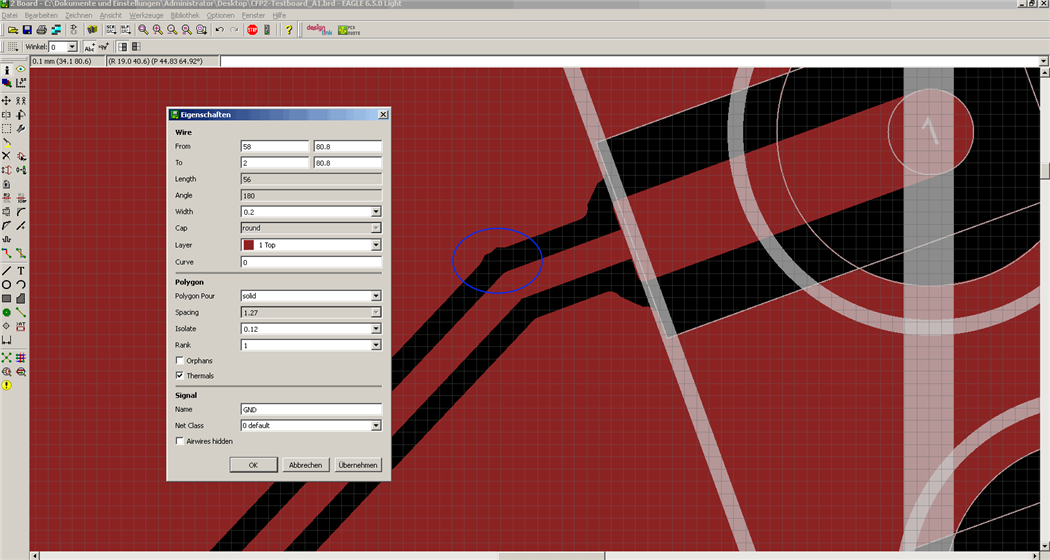
Task: Click the Undo arrow icon
Action: [219, 30]
